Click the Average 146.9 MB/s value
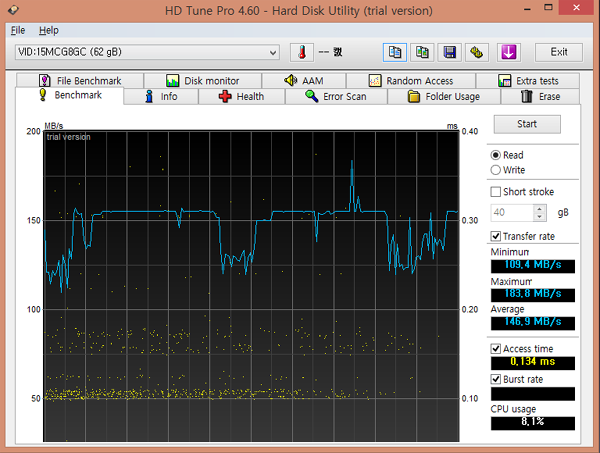This screenshot has height=453, width=600. click(x=533, y=323)
